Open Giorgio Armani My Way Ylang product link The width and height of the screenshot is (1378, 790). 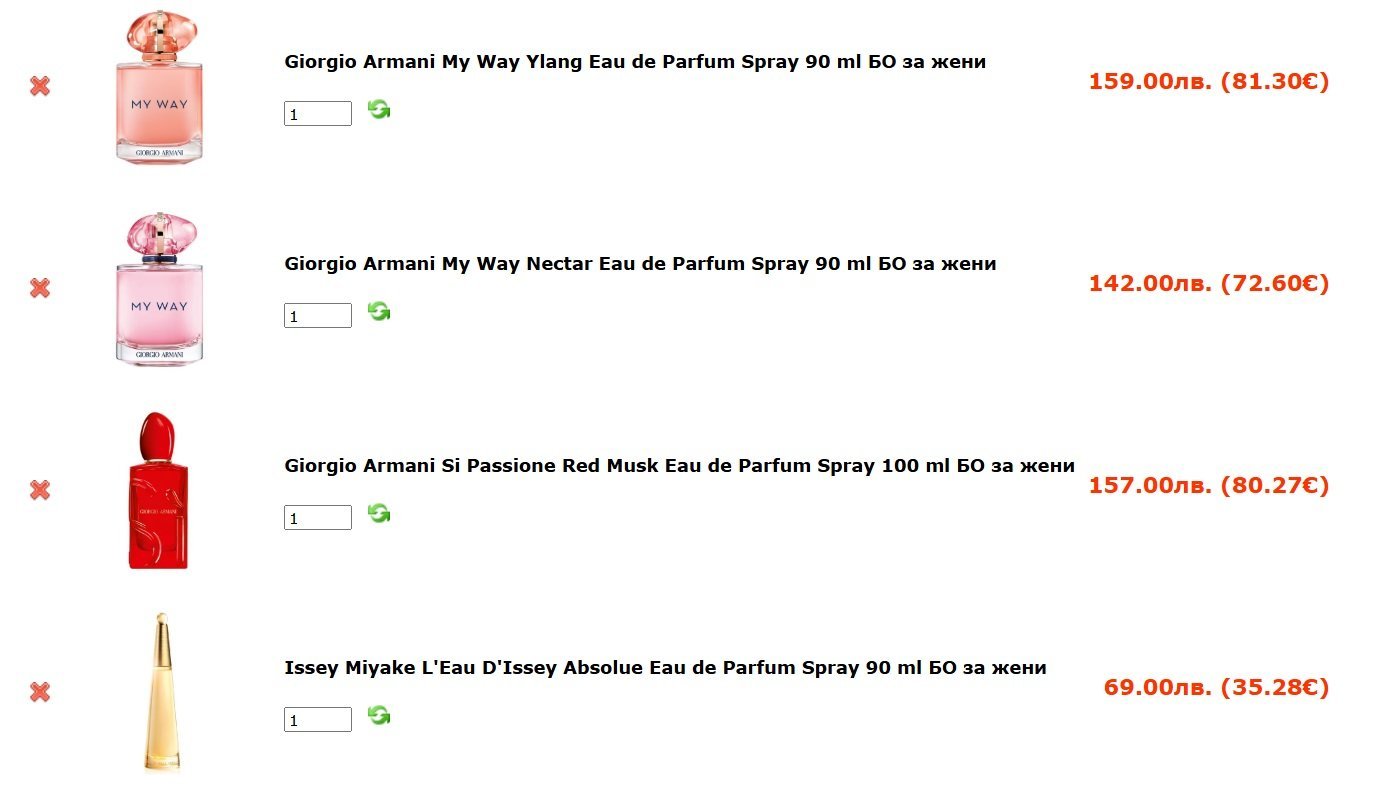[x=635, y=62]
